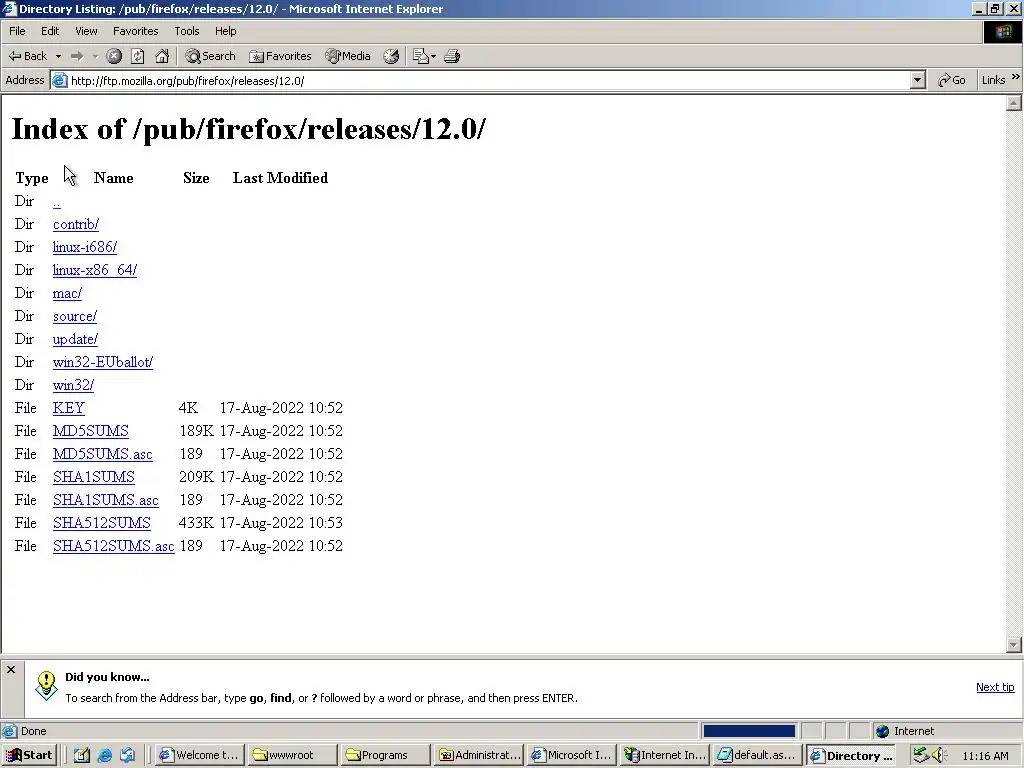Screen dimensions: 1024x768
Task: Click the volume speaker tray icon
Action: (x=938, y=755)
